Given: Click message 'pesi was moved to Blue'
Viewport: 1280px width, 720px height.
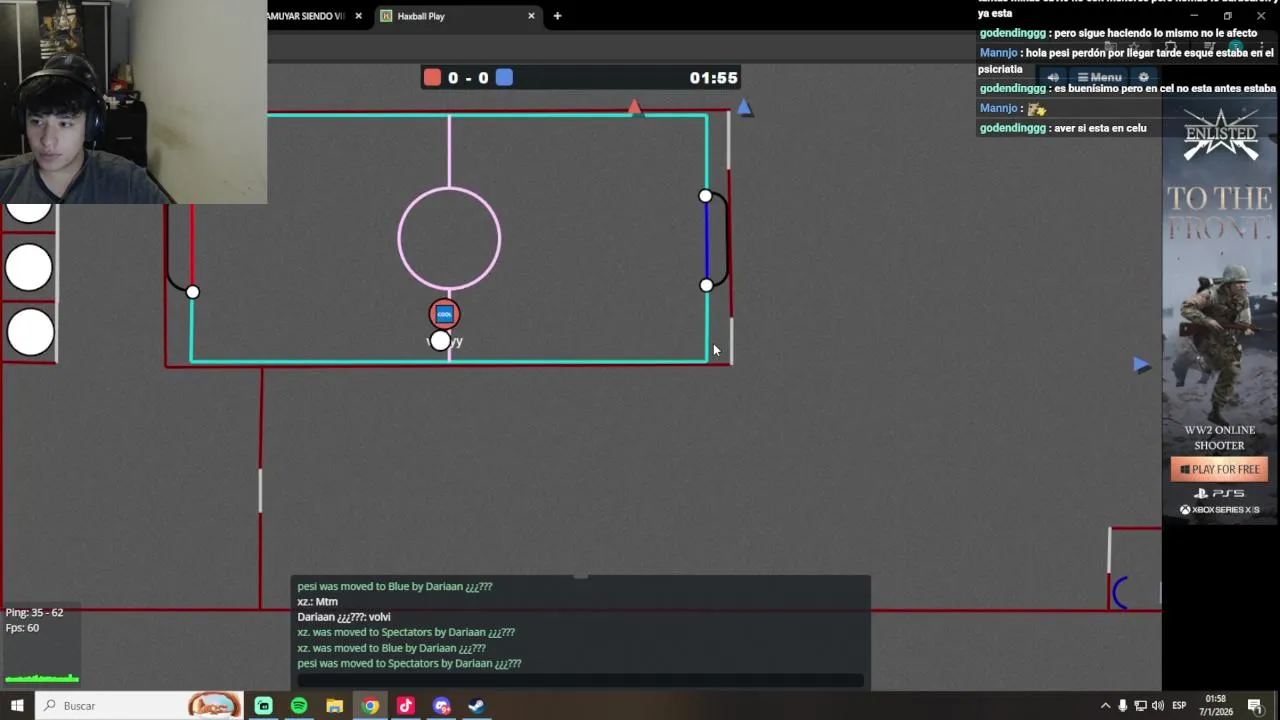Looking at the screenshot, I should pos(395,587).
